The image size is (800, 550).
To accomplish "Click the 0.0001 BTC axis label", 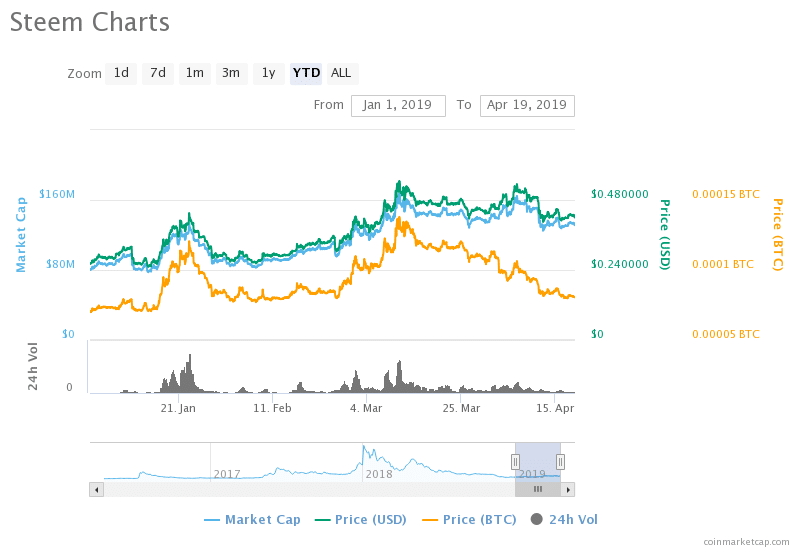I will (723, 264).
